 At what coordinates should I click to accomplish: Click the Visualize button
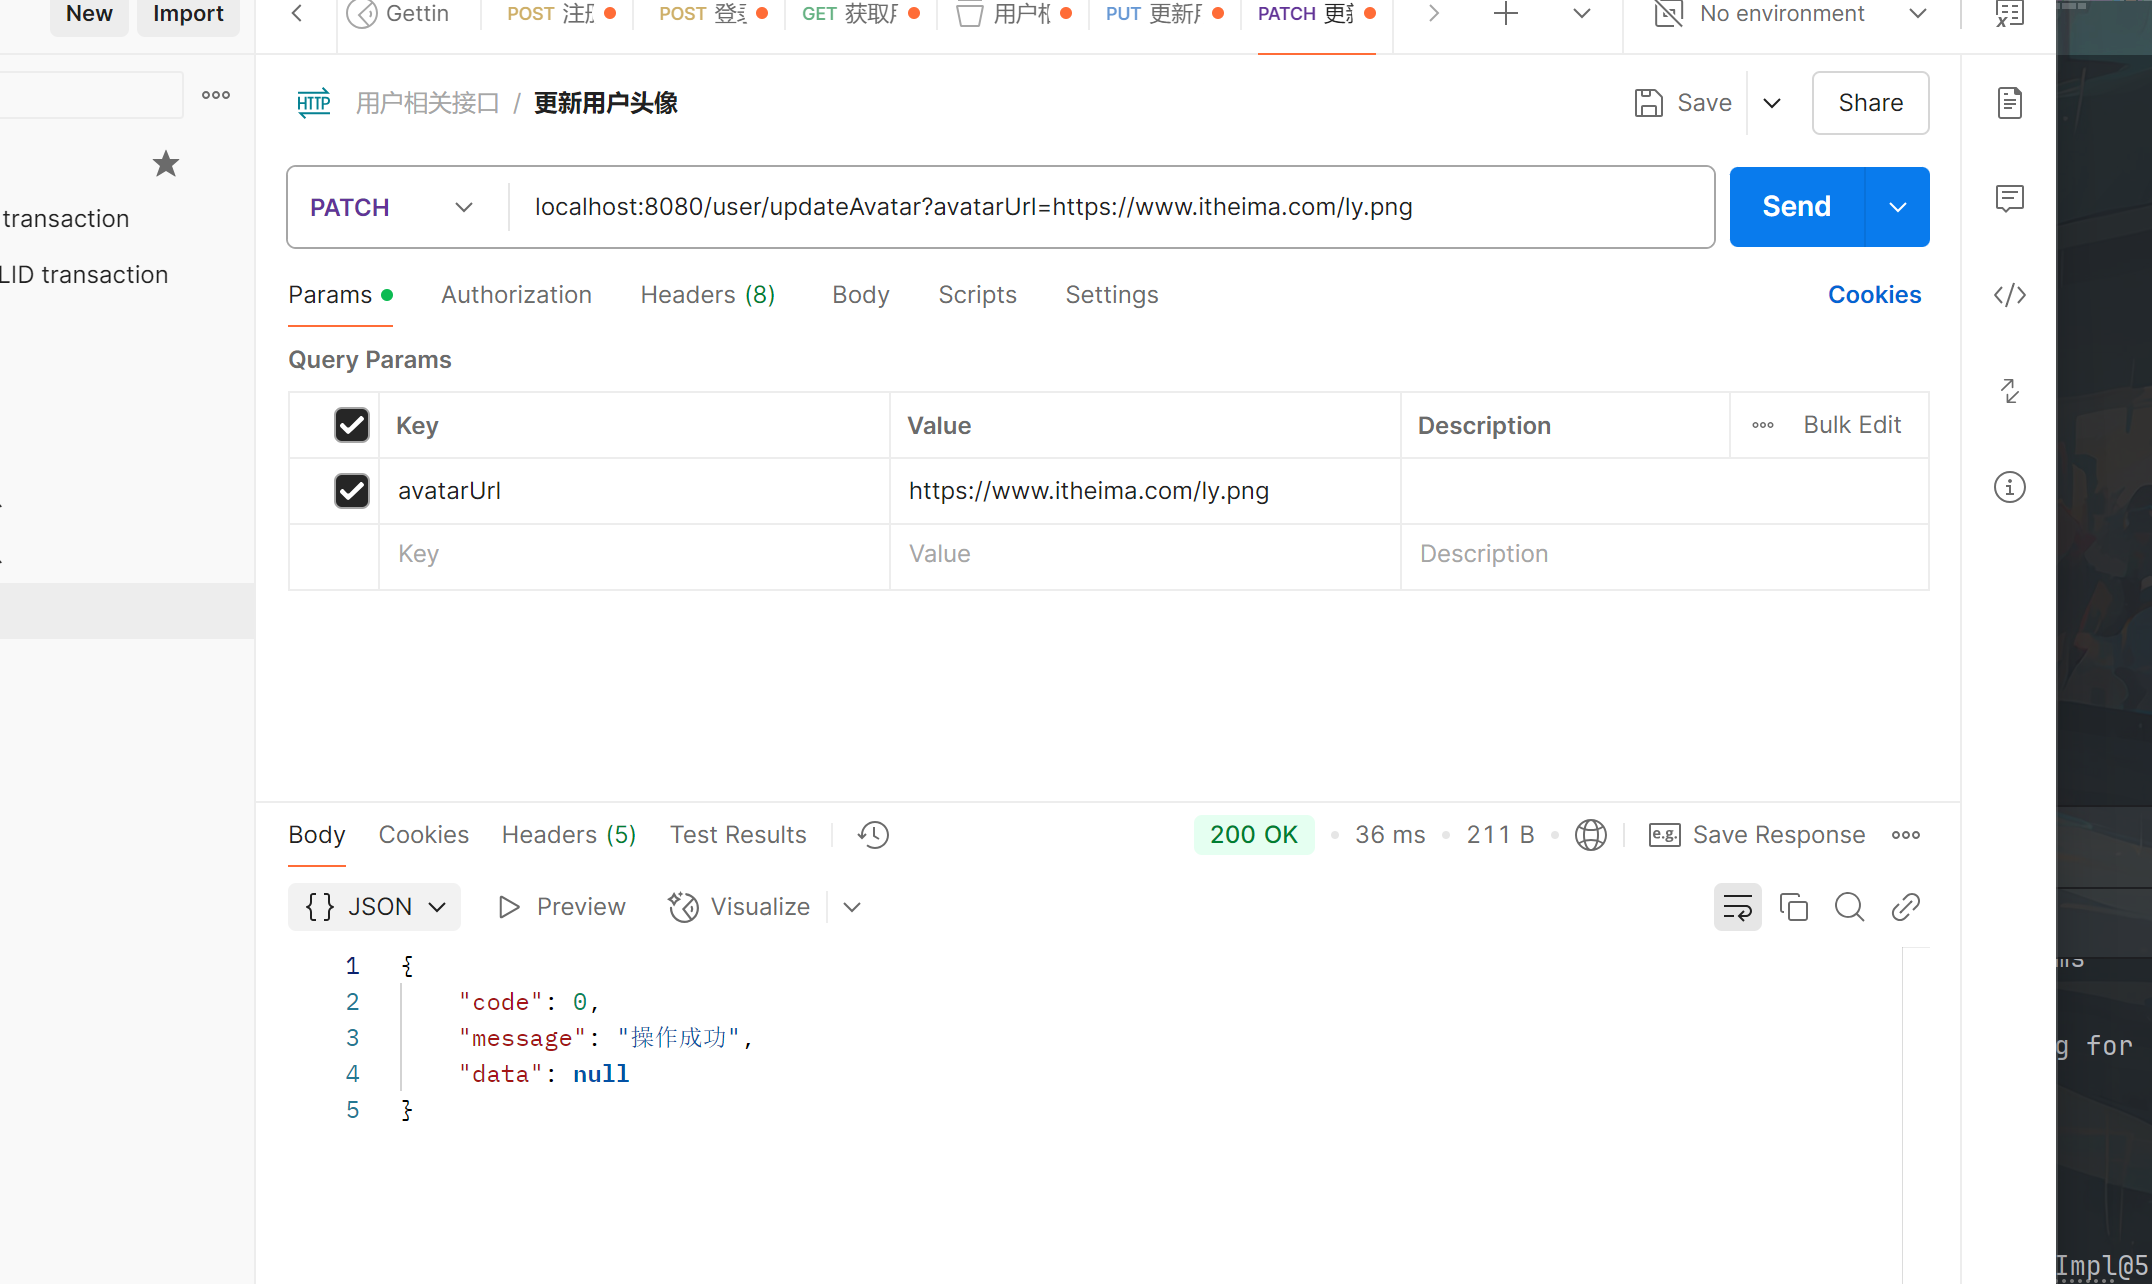coord(739,907)
